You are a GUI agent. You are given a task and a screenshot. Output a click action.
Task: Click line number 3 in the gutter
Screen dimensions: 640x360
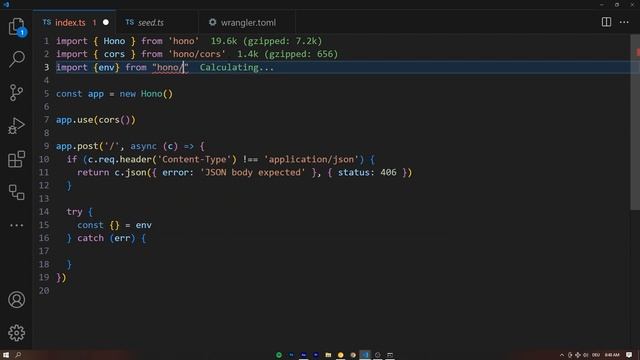coord(47,67)
